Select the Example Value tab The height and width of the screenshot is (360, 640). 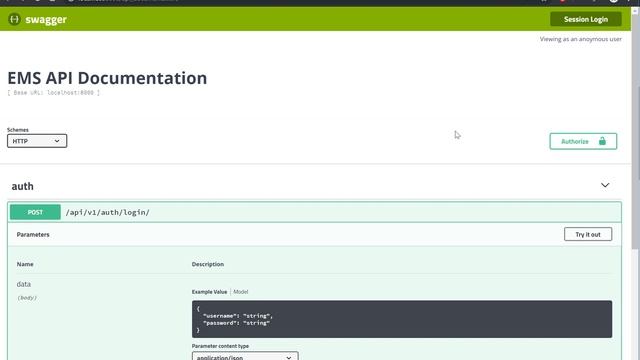(209, 292)
